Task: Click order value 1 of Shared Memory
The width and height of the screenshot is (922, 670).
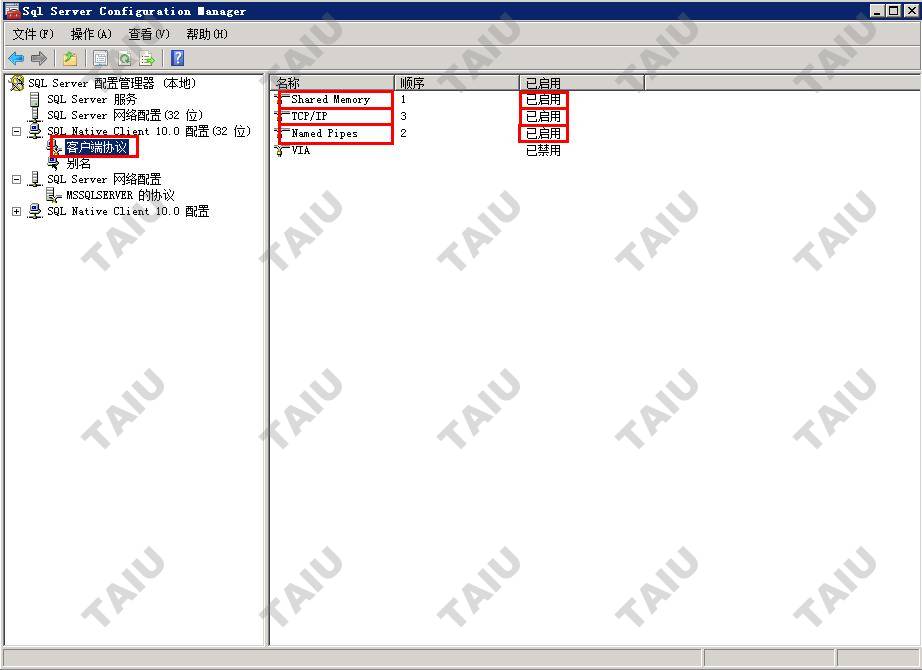Action: [403, 99]
